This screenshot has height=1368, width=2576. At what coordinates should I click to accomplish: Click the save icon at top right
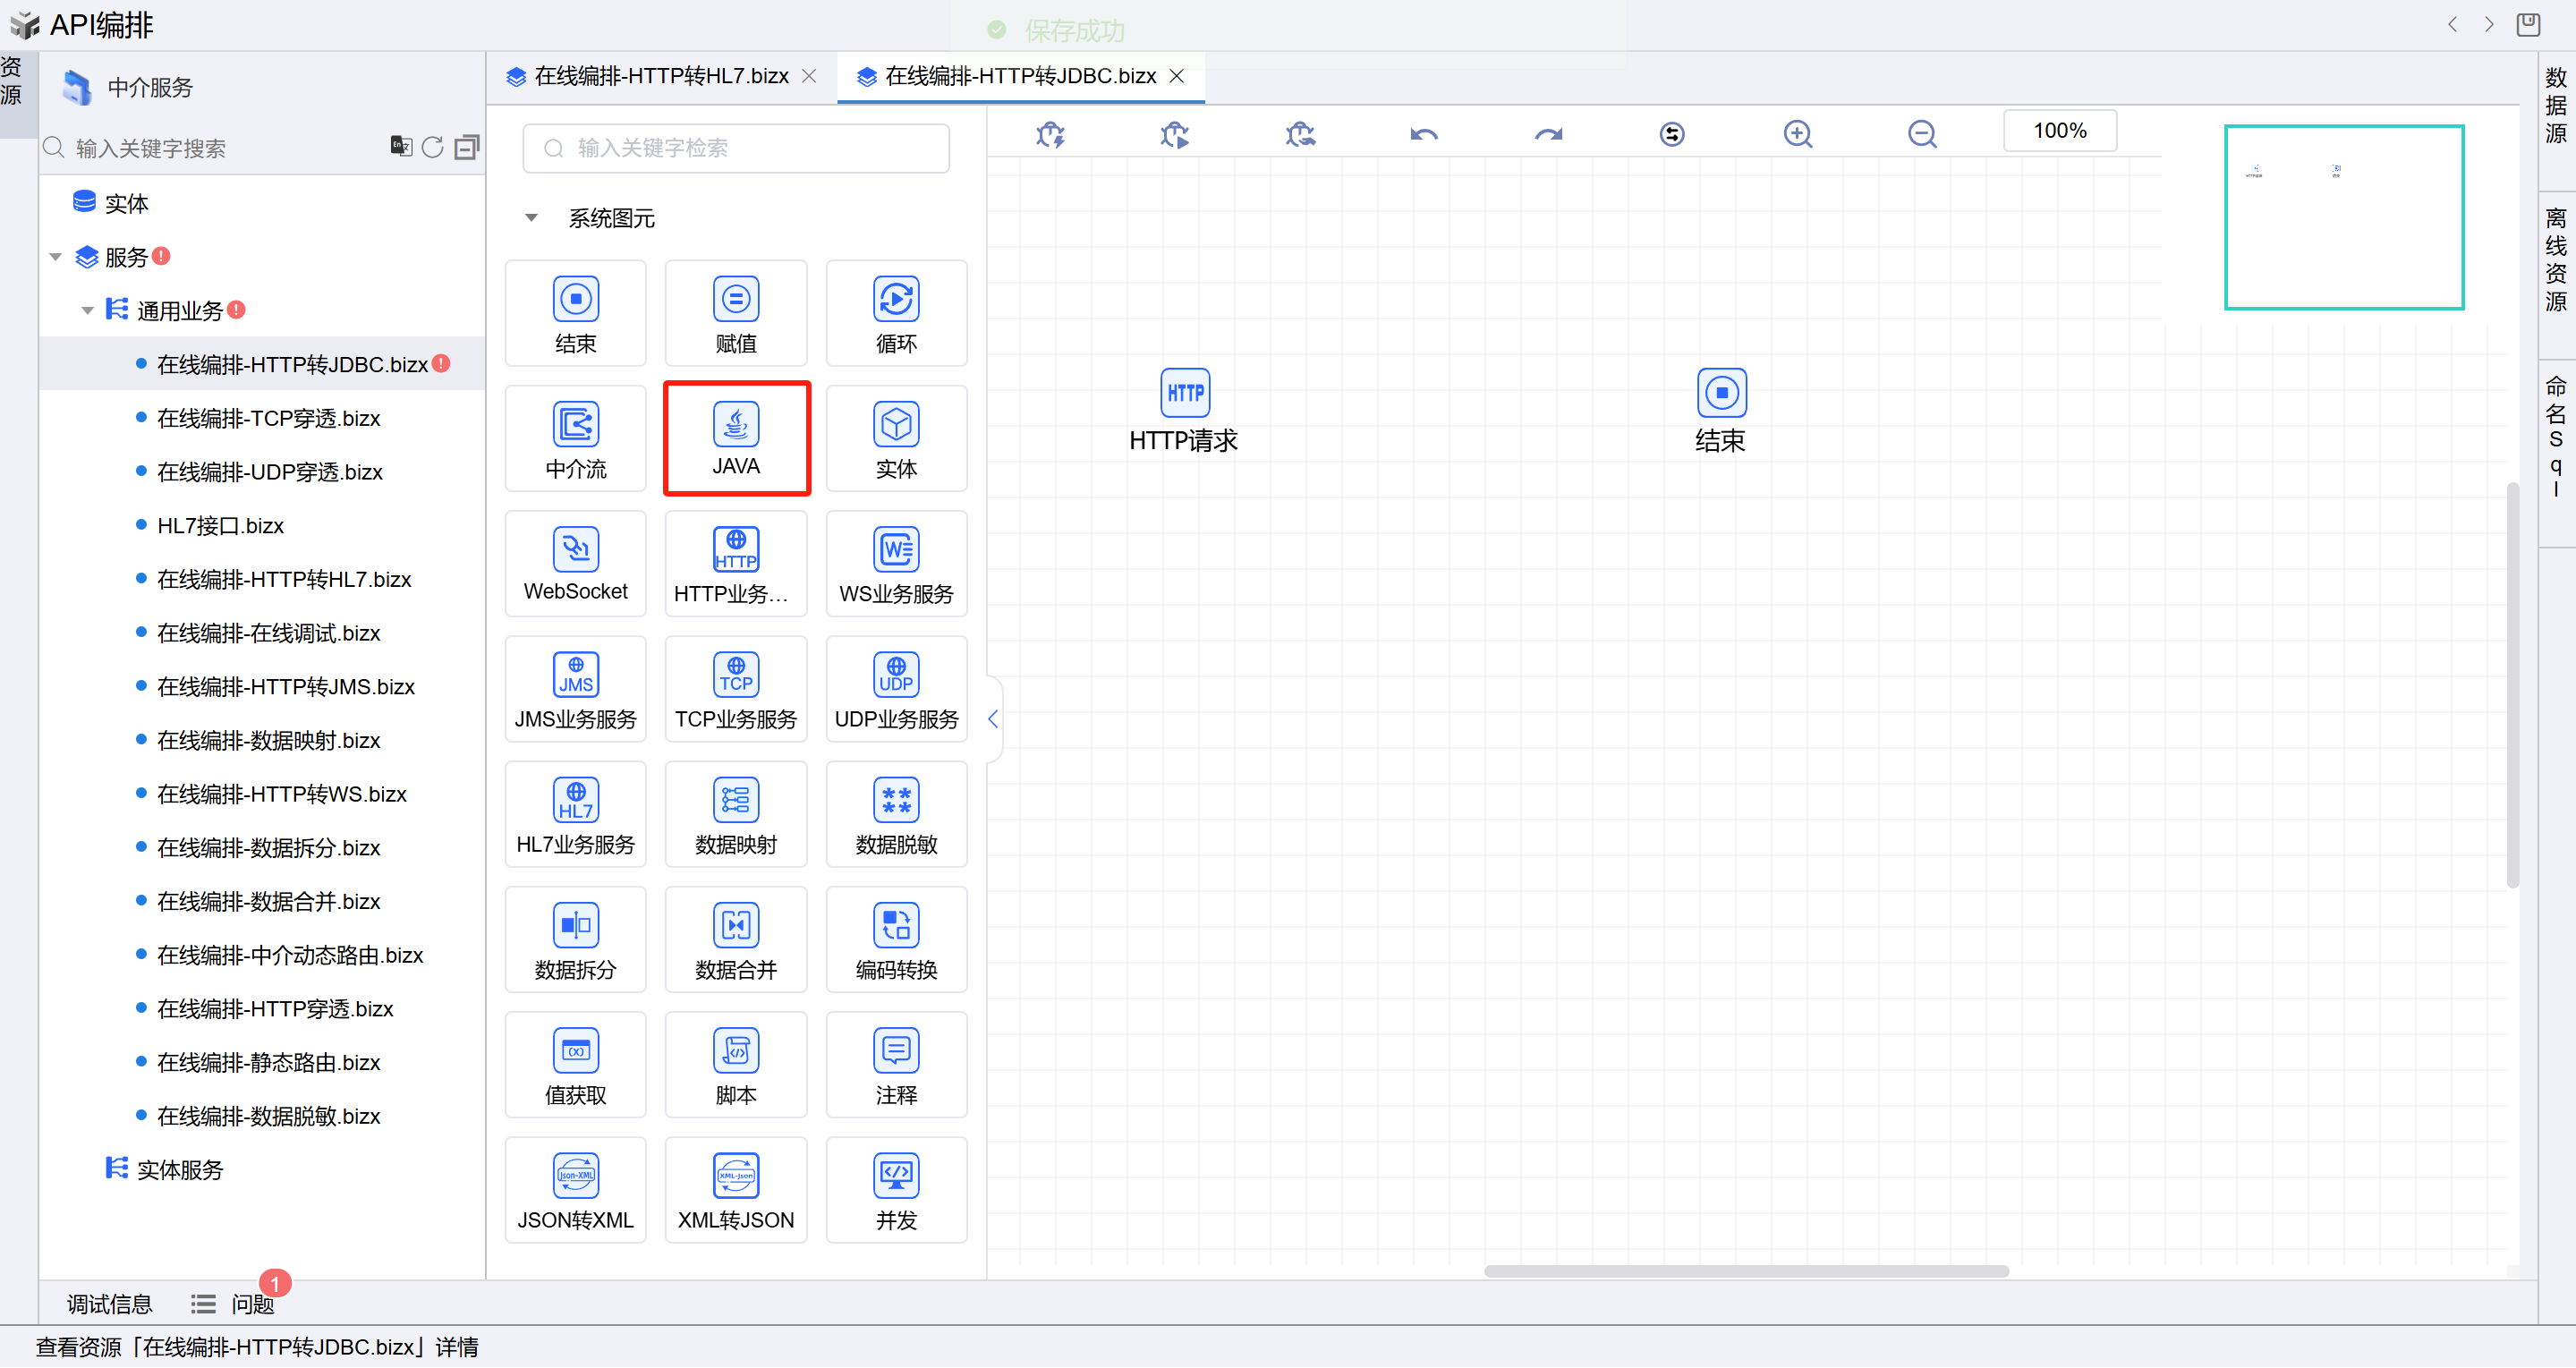(2528, 24)
